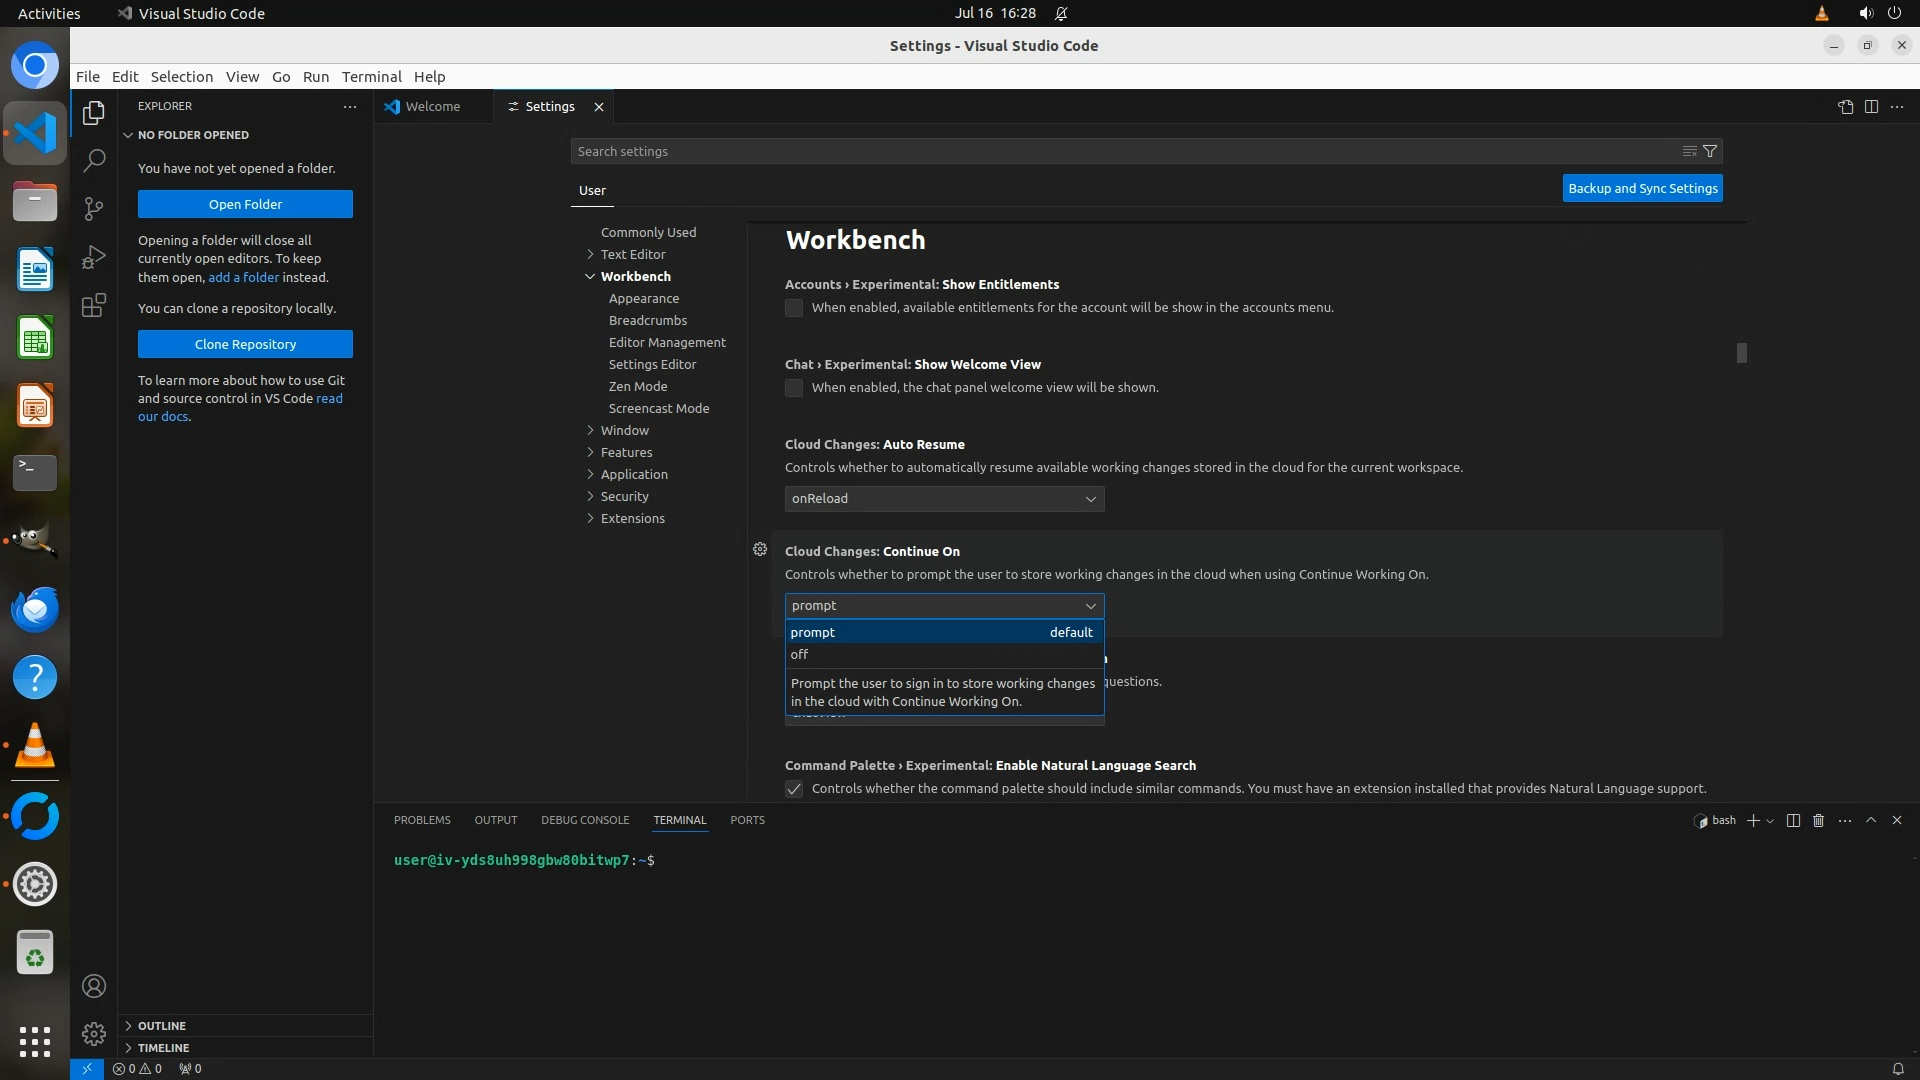Open the Auto Resume onReload dropdown

coord(944,498)
